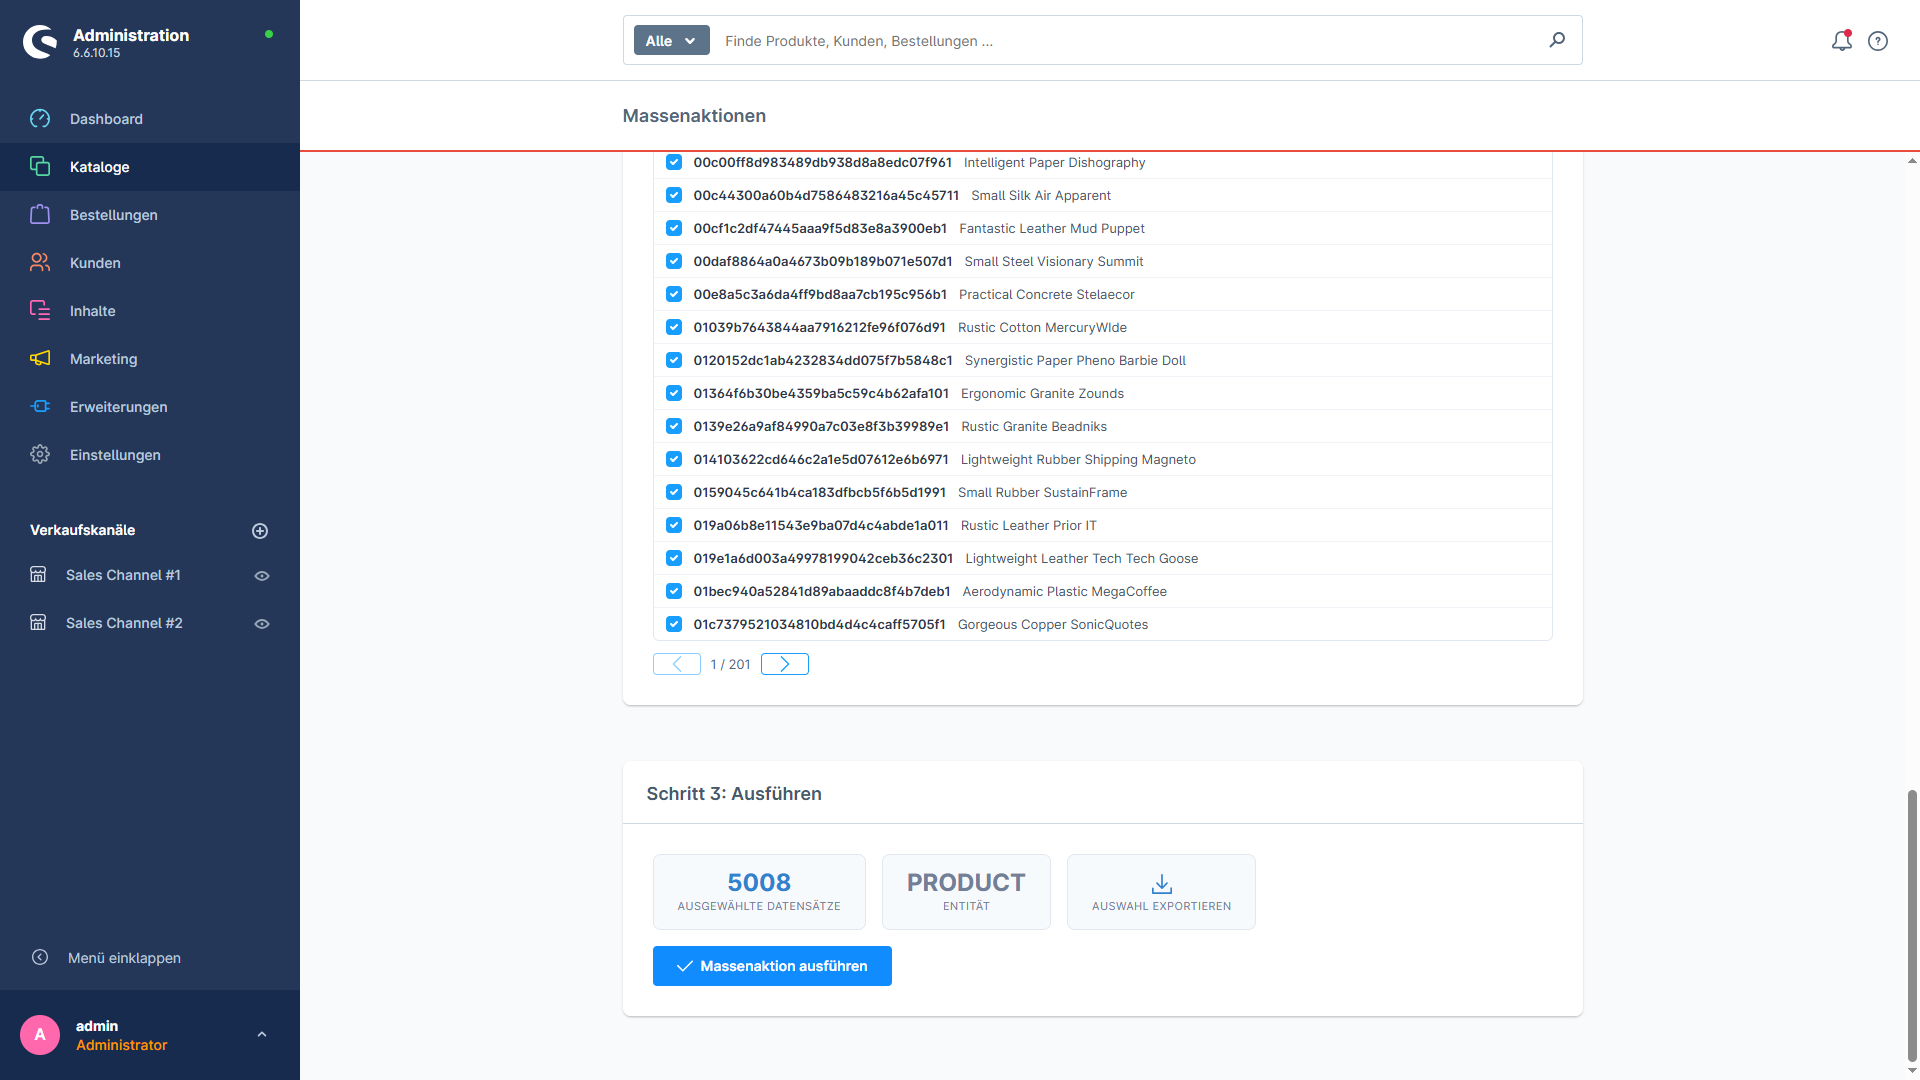Open the Dashboard gauge icon
The height and width of the screenshot is (1080, 1920).
[x=40, y=119]
